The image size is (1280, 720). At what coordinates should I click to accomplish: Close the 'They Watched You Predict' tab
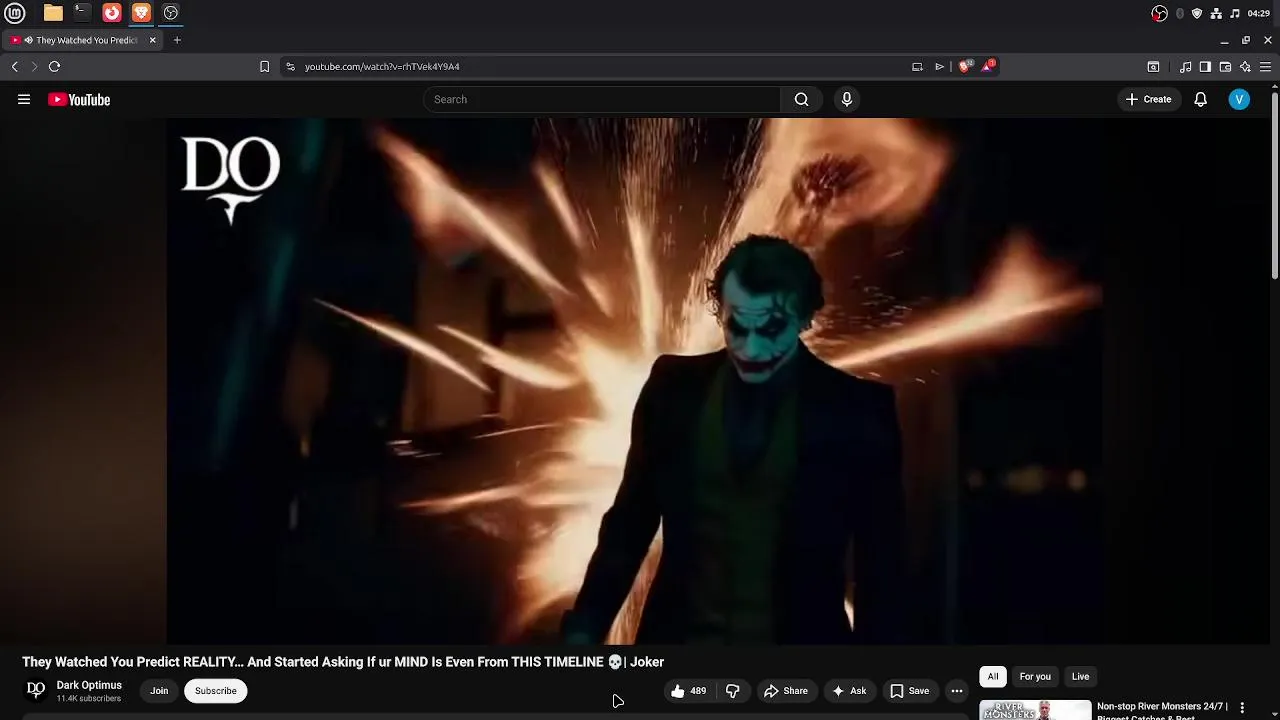click(x=153, y=40)
